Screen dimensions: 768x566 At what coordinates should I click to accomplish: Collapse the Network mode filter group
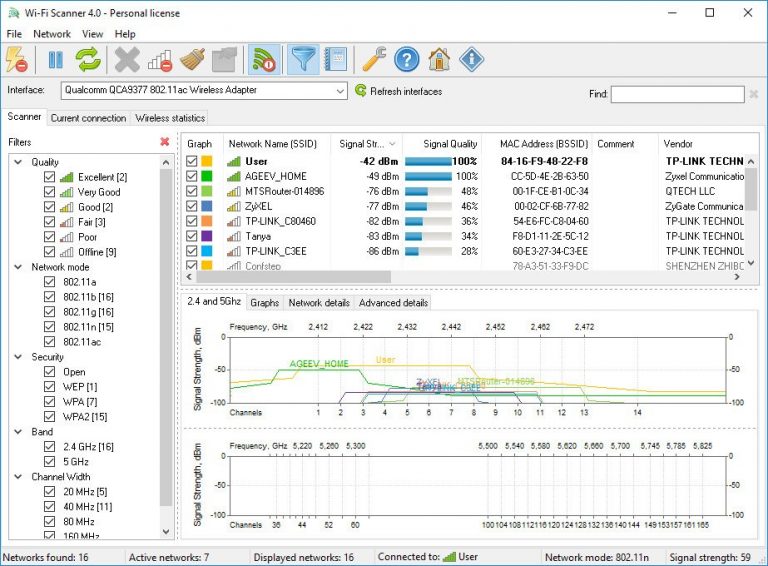[19, 267]
